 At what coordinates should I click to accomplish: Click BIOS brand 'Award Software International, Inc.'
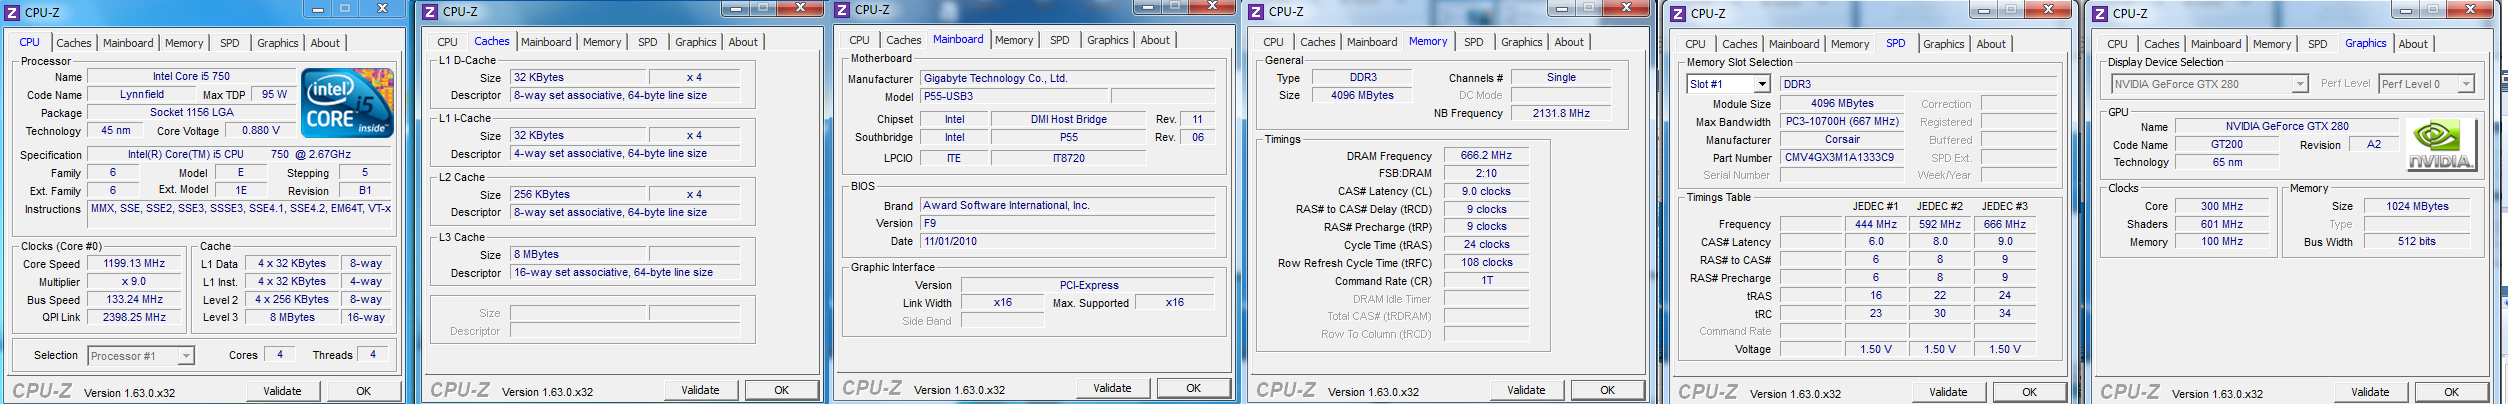click(x=1068, y=206)
